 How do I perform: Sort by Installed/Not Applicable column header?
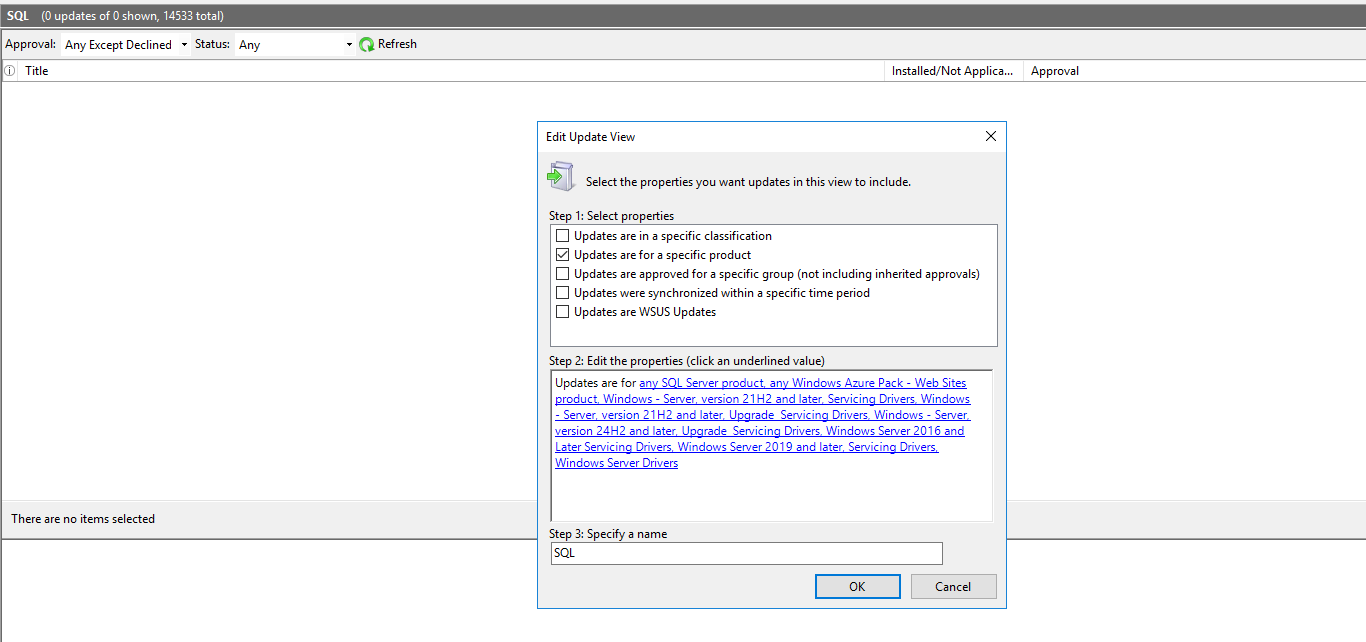(x=954, y=71)
